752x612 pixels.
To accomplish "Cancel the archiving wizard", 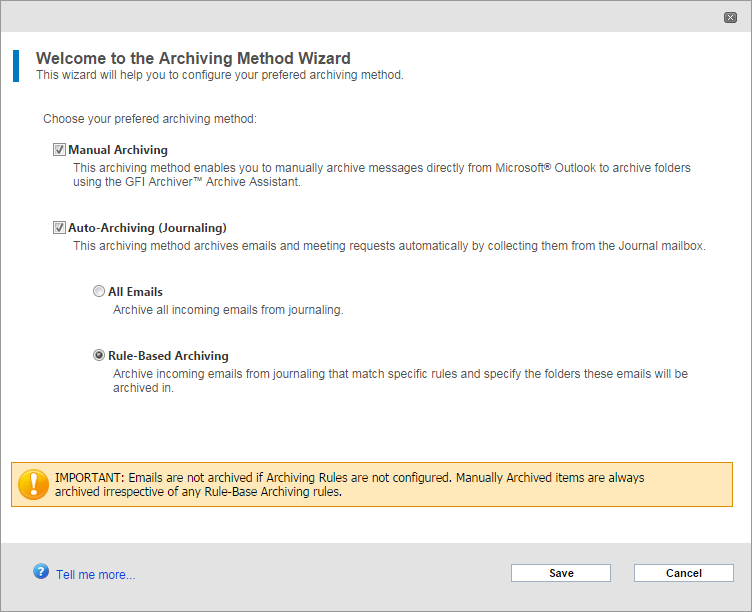I will (683, 573).
